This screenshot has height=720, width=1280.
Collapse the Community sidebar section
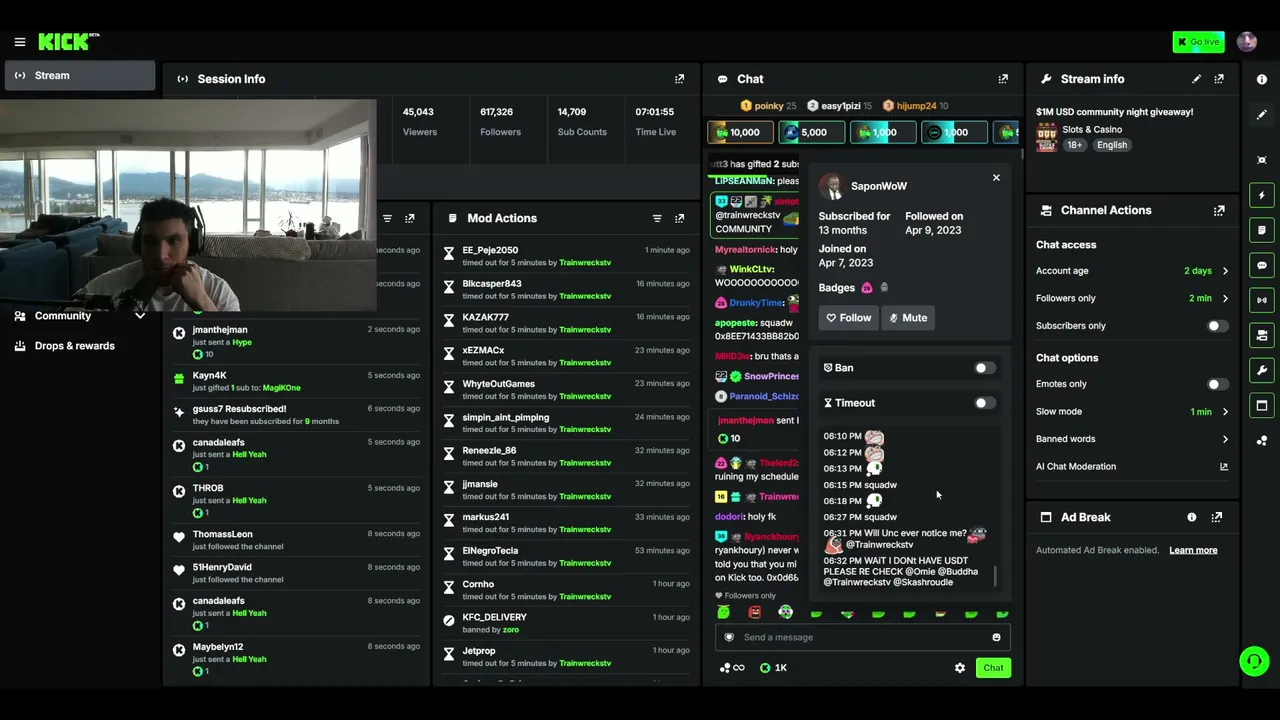tap(140, 316)
